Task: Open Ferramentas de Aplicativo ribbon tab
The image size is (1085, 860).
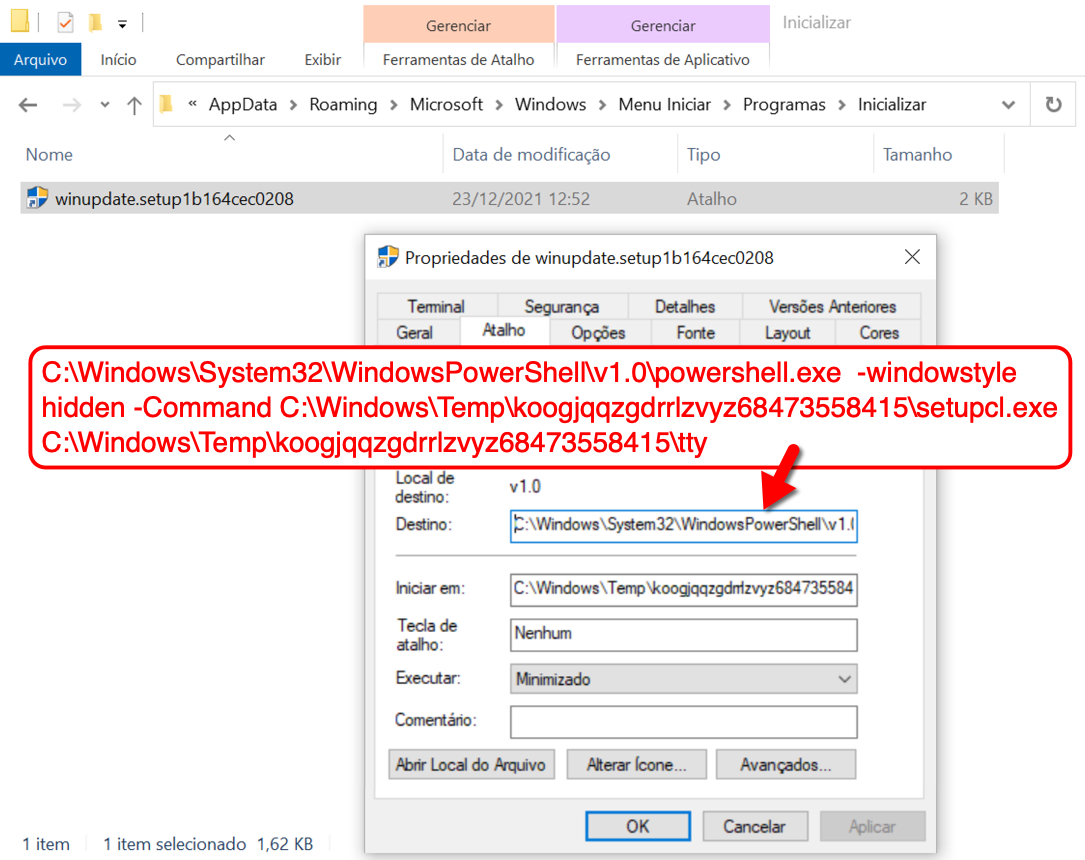Action: [x=663, y=60]
